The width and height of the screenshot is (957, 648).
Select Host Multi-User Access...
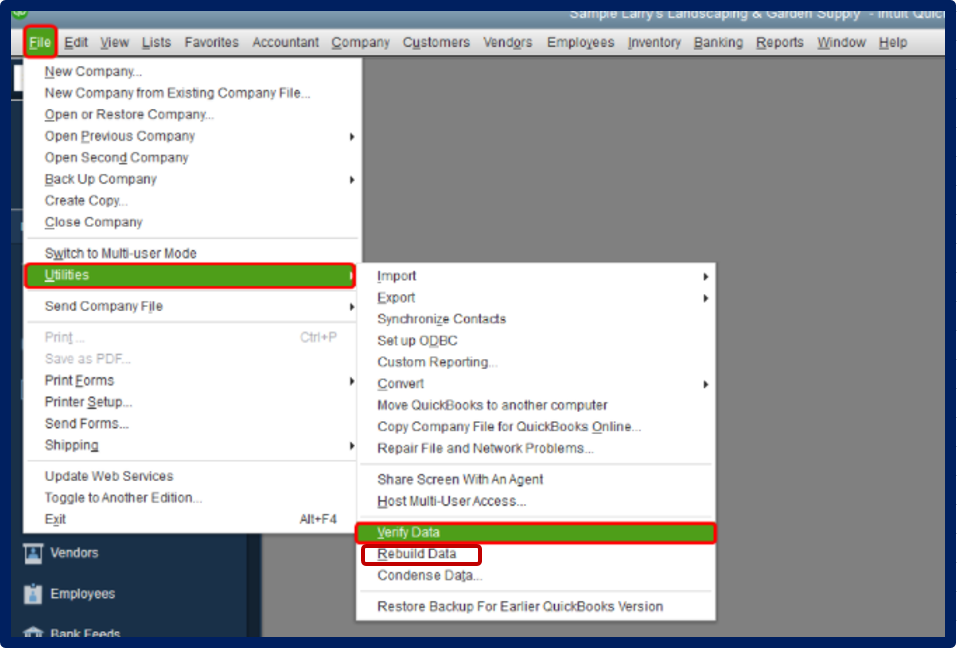(536, 502)
